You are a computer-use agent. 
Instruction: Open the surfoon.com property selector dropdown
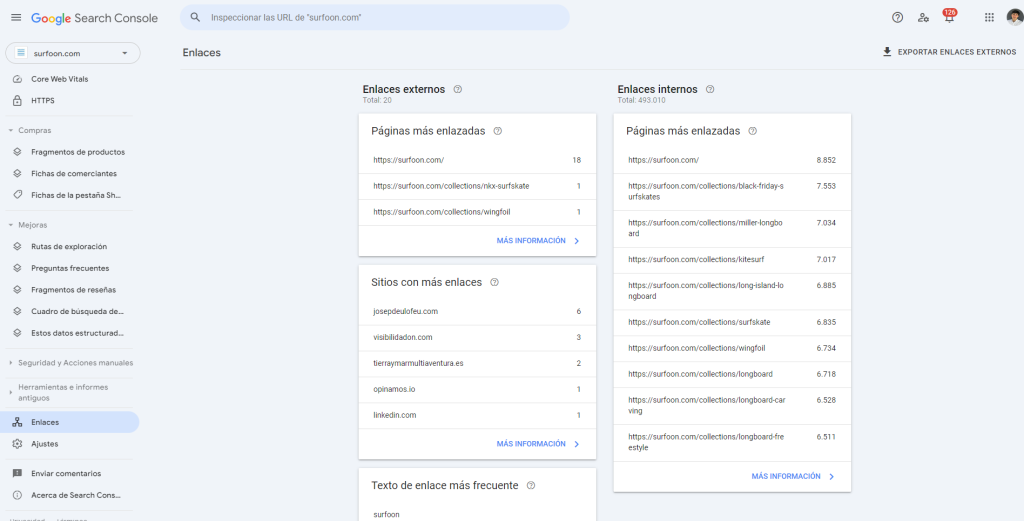[x=73, y=53]
